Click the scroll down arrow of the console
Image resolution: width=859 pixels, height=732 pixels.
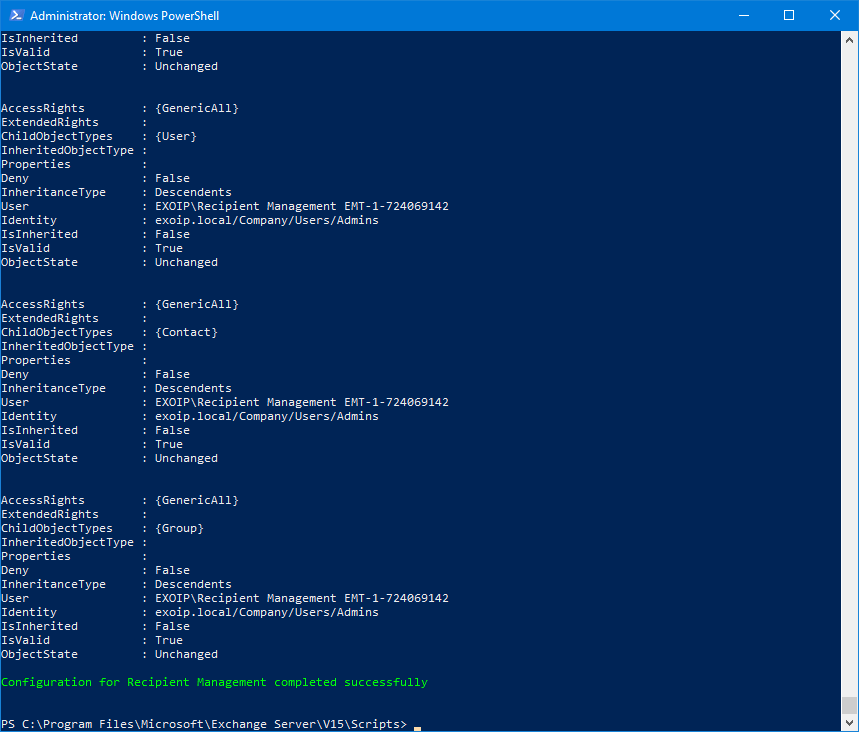pyautogui.click(x=849, y=723)
